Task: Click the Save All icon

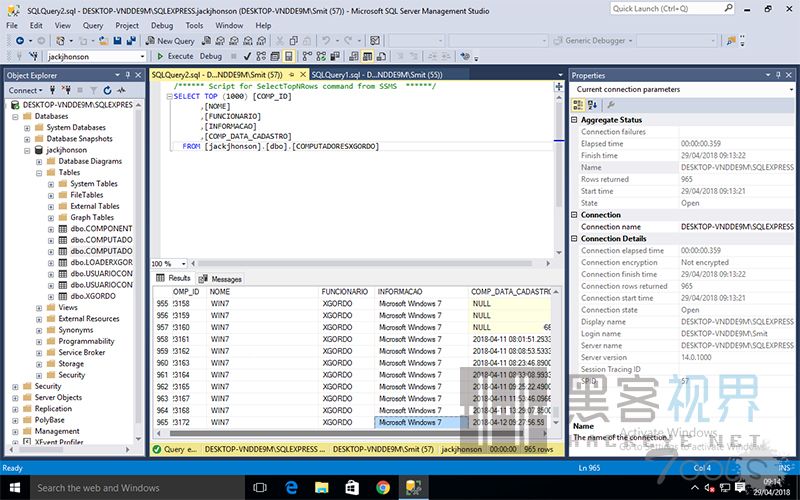Action: pyautogui.click(x=131, y=40)
